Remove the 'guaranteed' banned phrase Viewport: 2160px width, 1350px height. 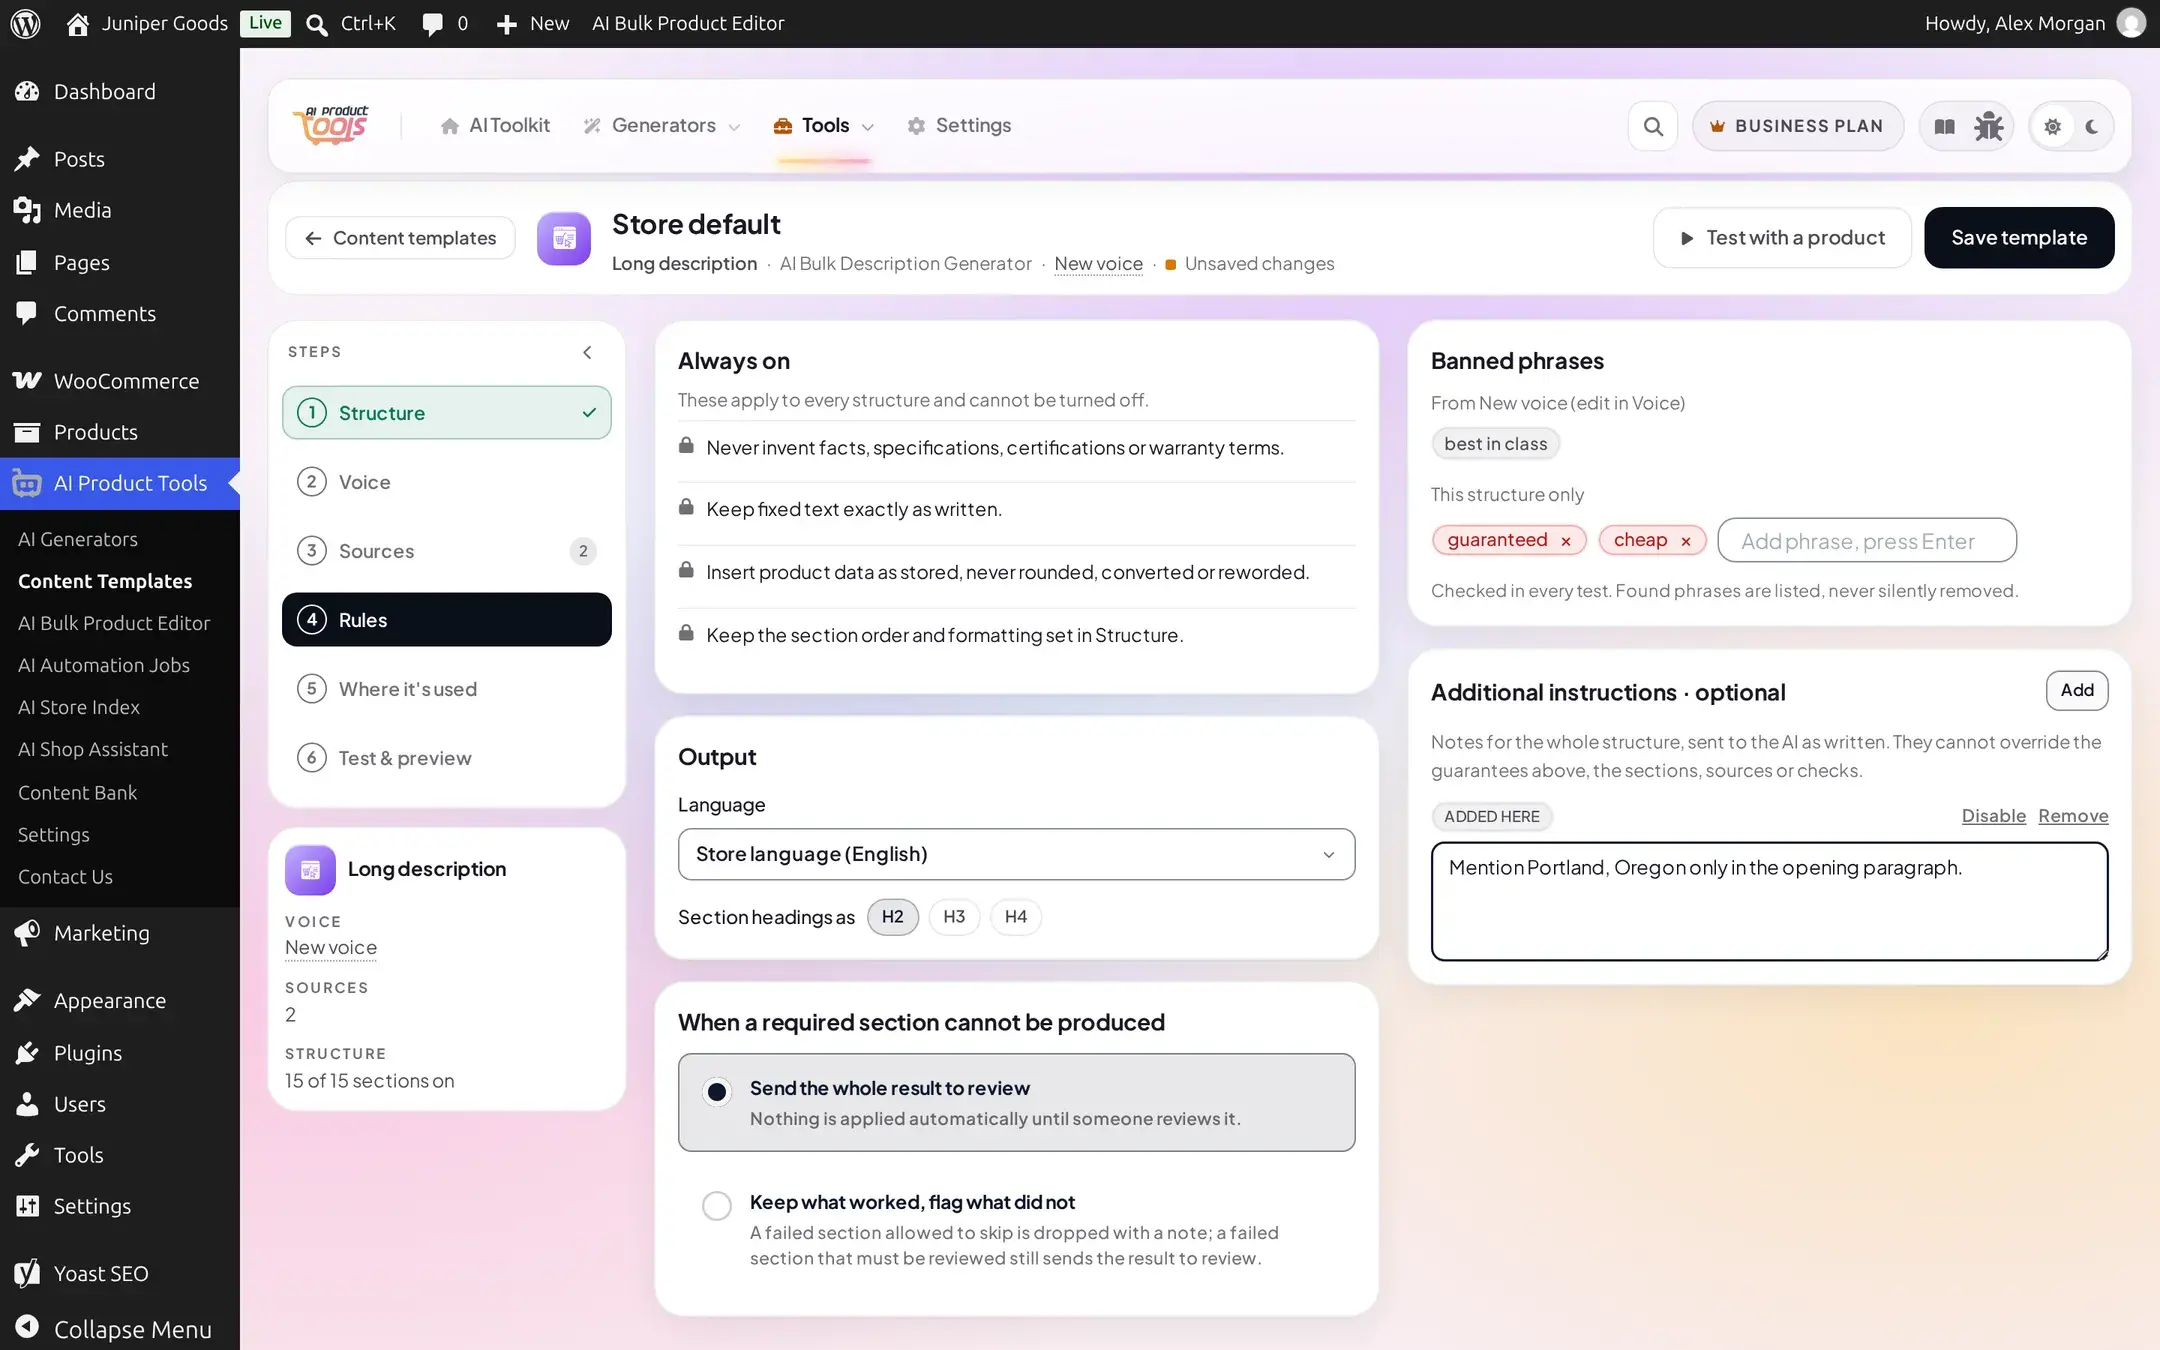(1566, 541)
